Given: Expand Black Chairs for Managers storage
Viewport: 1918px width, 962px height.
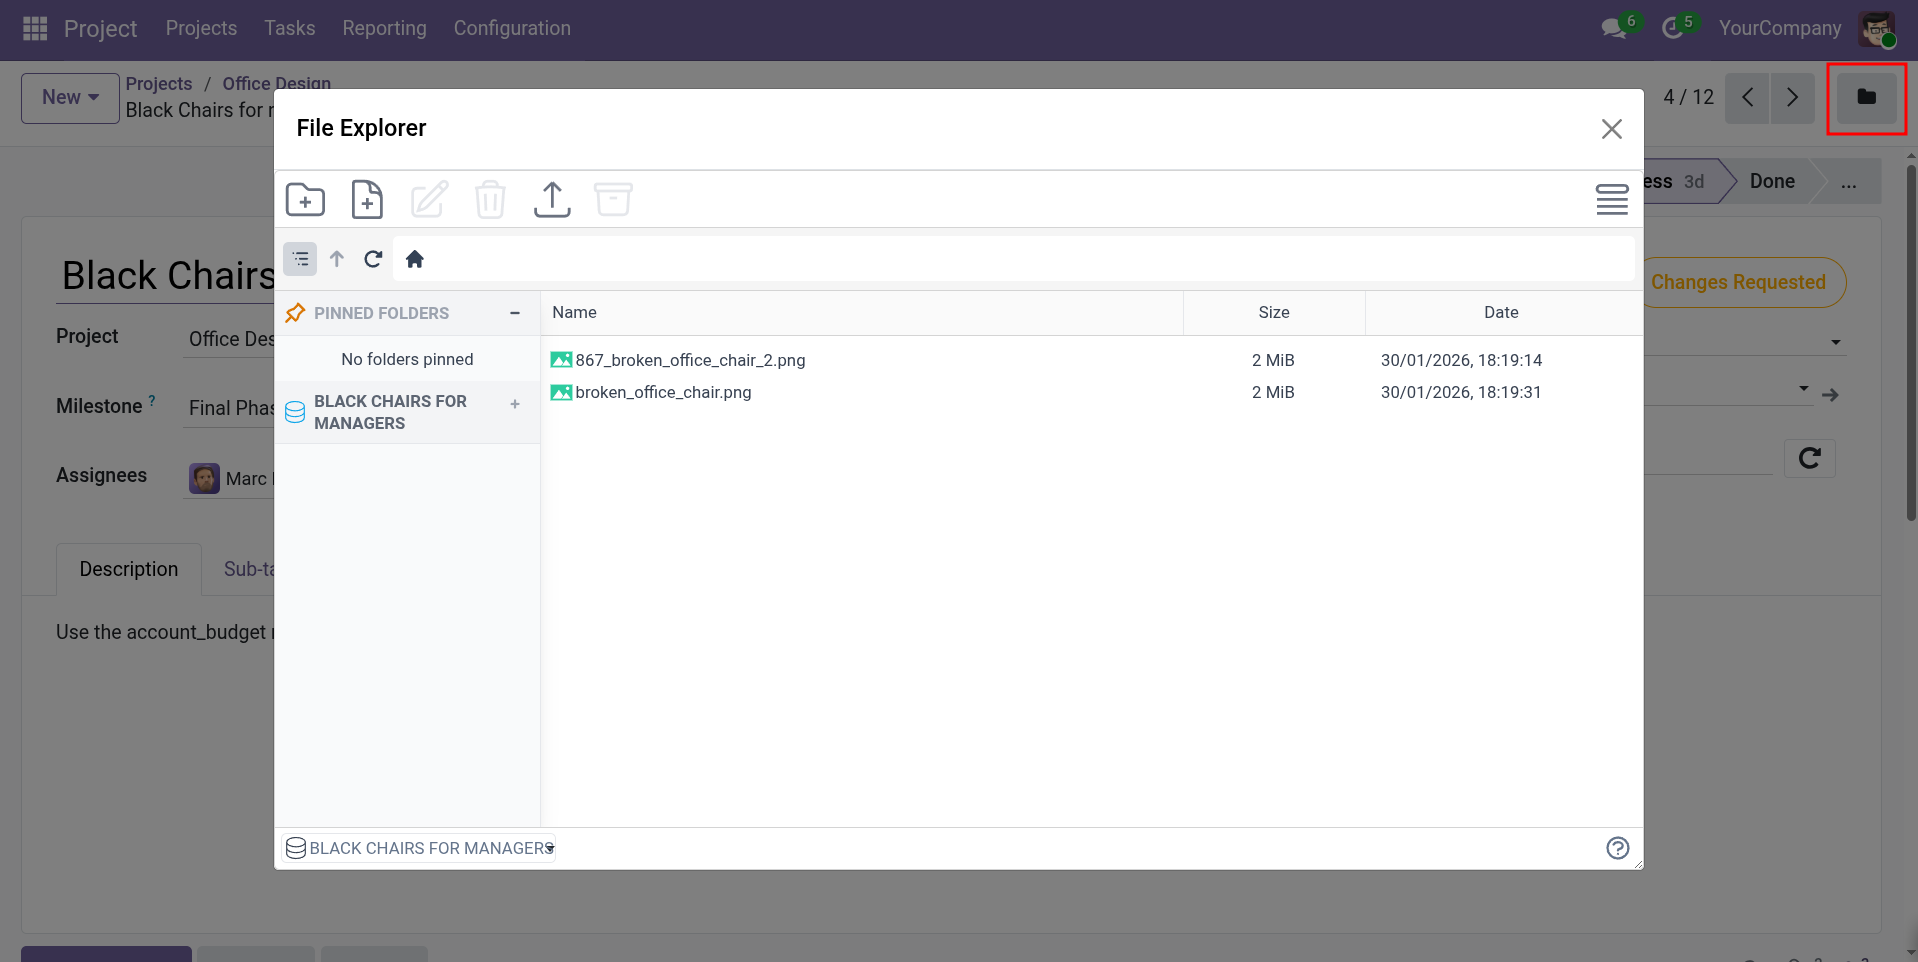Looking at the screenshot, I should point(515,404).
